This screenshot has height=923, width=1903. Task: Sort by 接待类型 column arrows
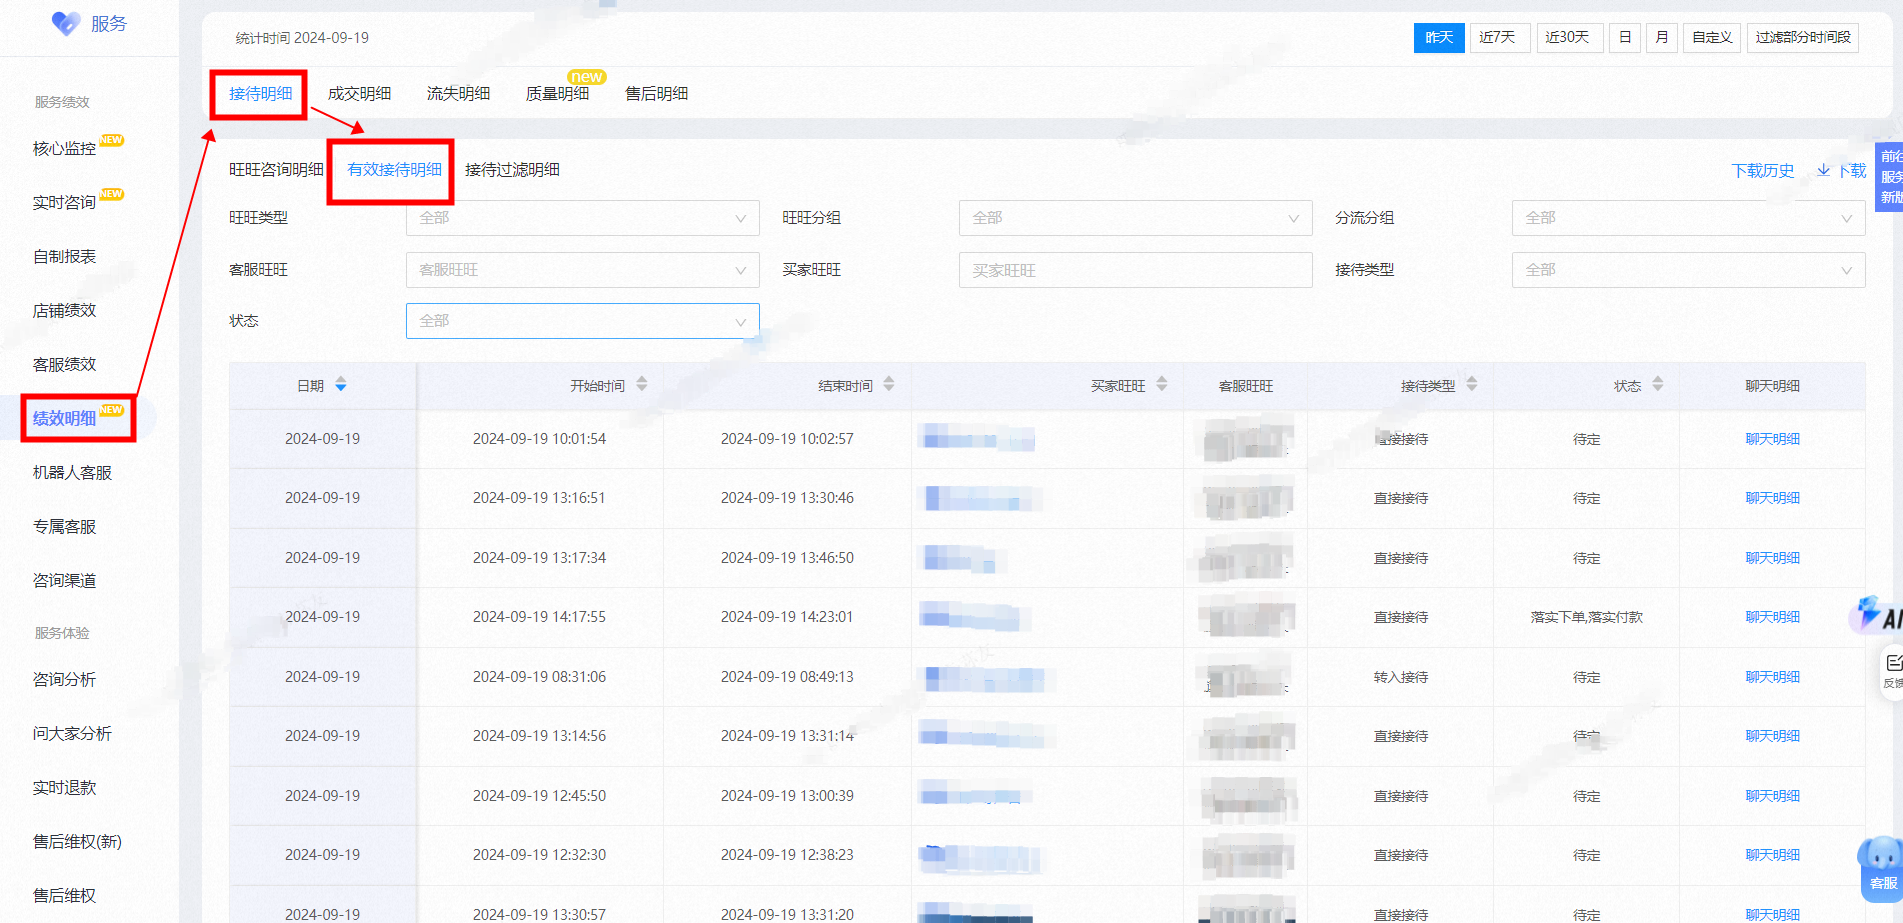click(x=1472, y=384)
